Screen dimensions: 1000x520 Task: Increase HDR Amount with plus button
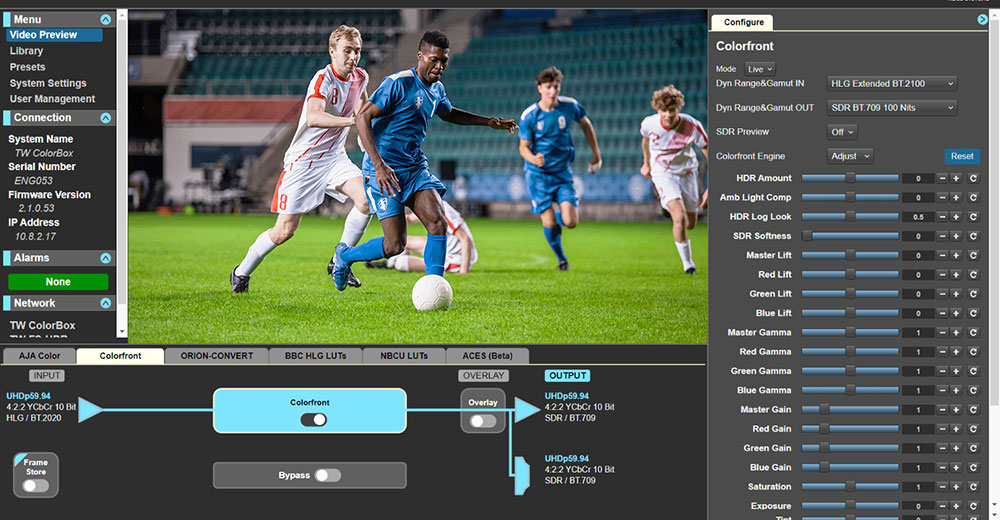pyautogui.click(x=955, y=179)
